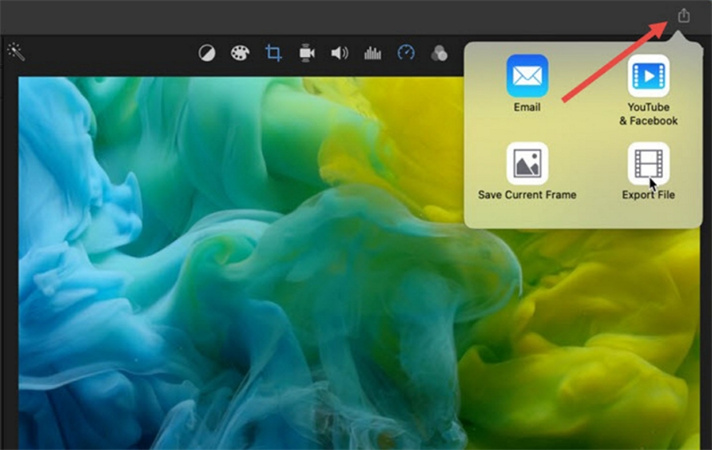
Task: Select the color correction palette icon
Action: tap(239, 53)
